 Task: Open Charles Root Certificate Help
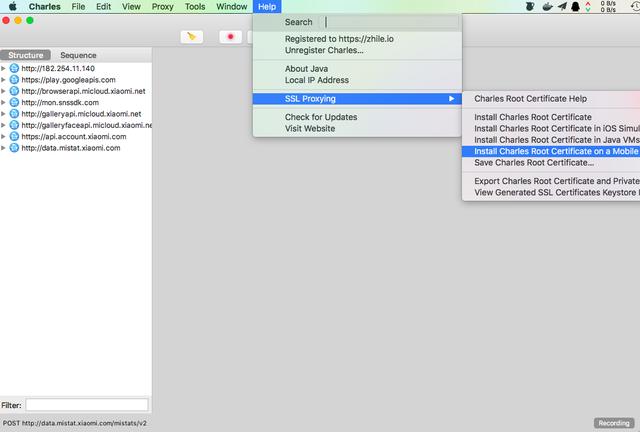point(551,99)
